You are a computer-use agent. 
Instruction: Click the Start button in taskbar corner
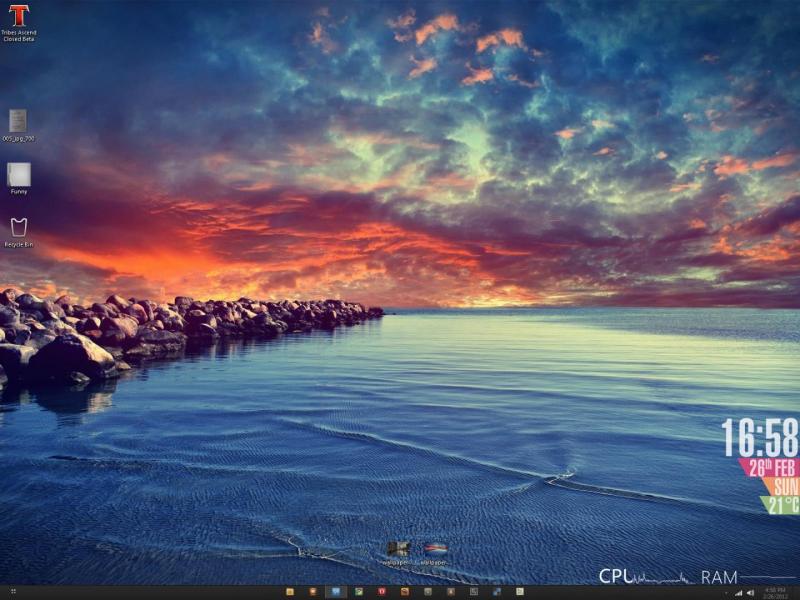click(x=13, y=592)
